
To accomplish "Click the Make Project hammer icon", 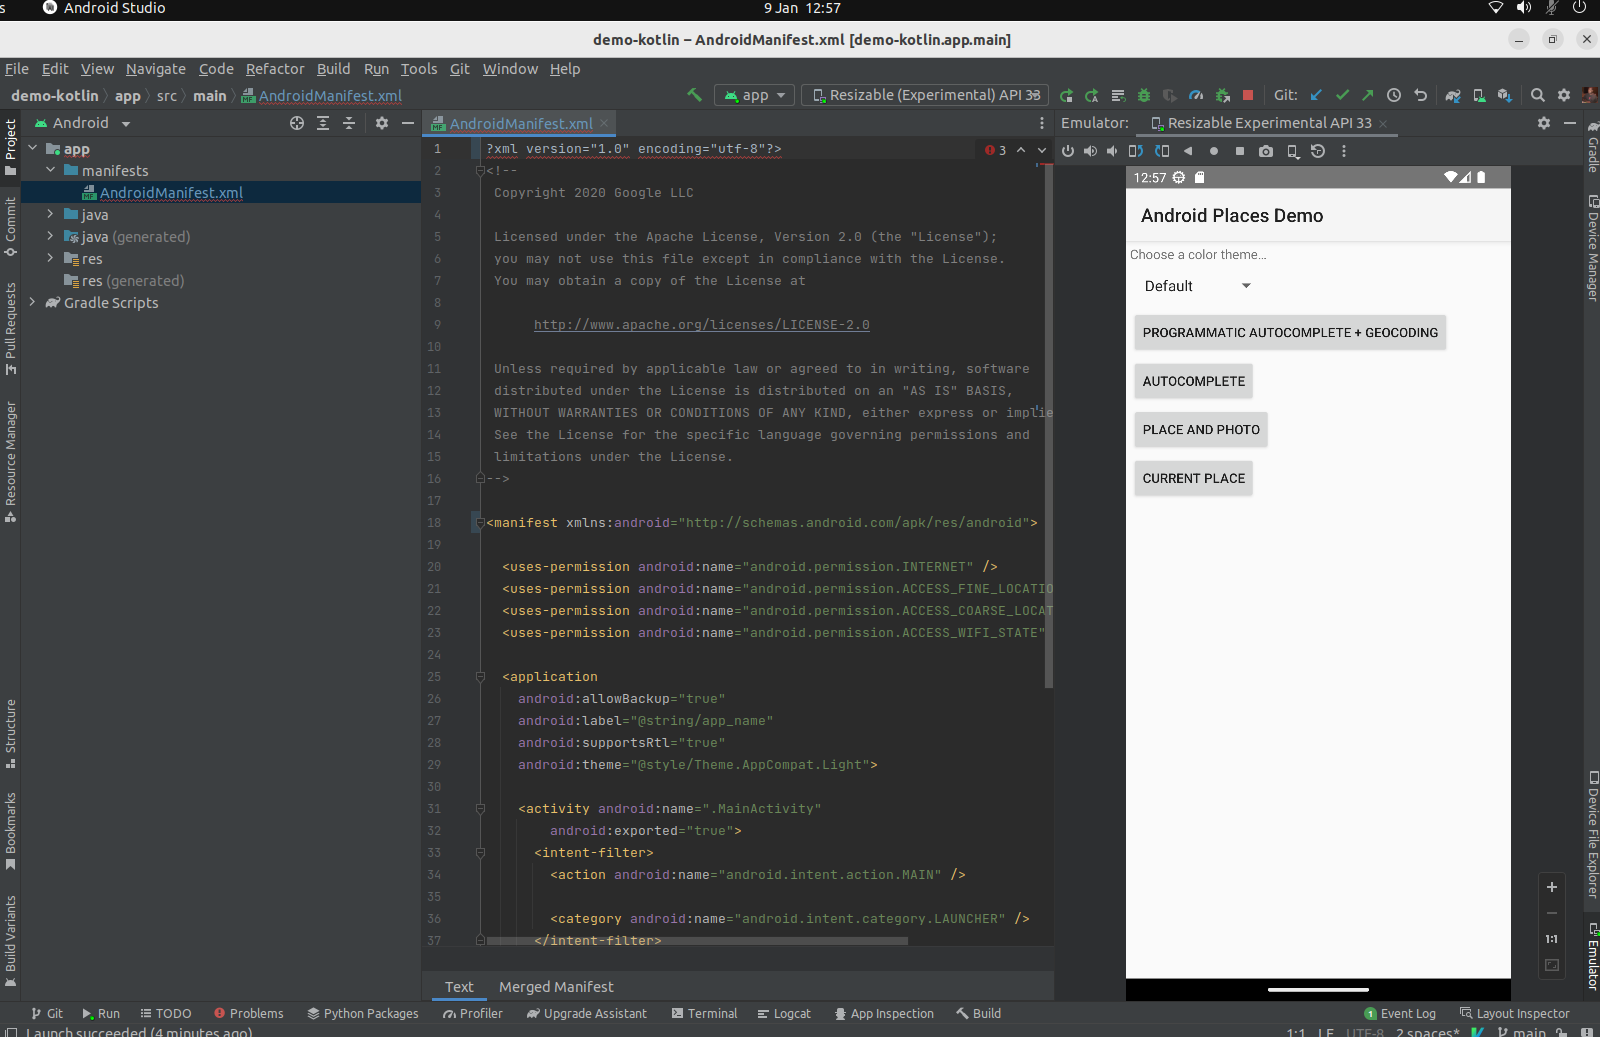I will point(694,95).
